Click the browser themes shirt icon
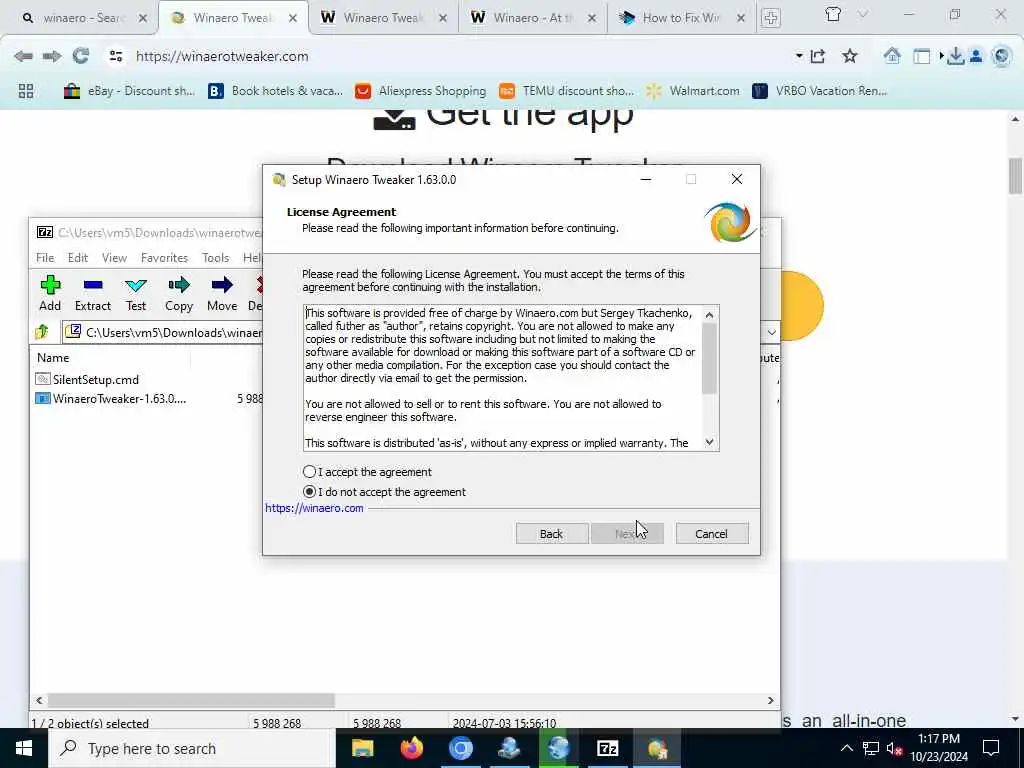Screen dimensions: 1024x768 (833, 14)
